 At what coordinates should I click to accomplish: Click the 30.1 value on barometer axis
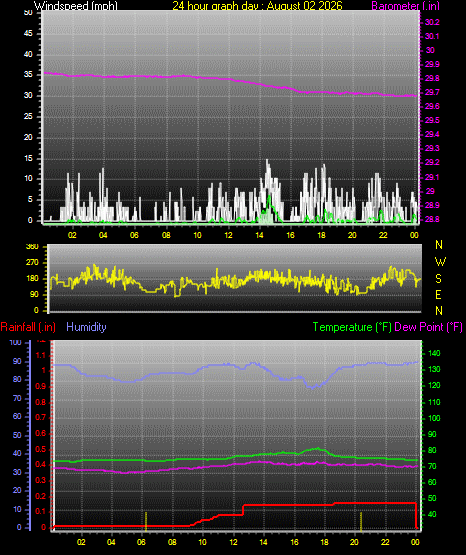[432, 36]
